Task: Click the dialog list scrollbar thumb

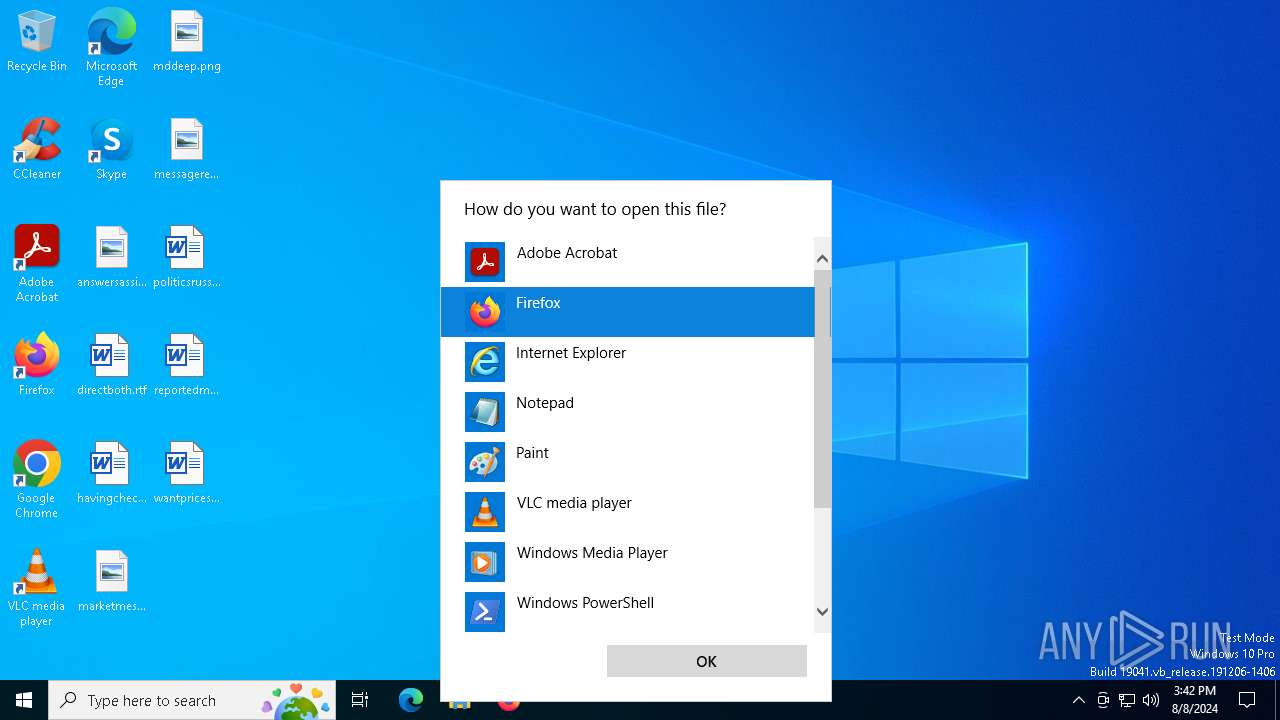Action: point(822,388)
